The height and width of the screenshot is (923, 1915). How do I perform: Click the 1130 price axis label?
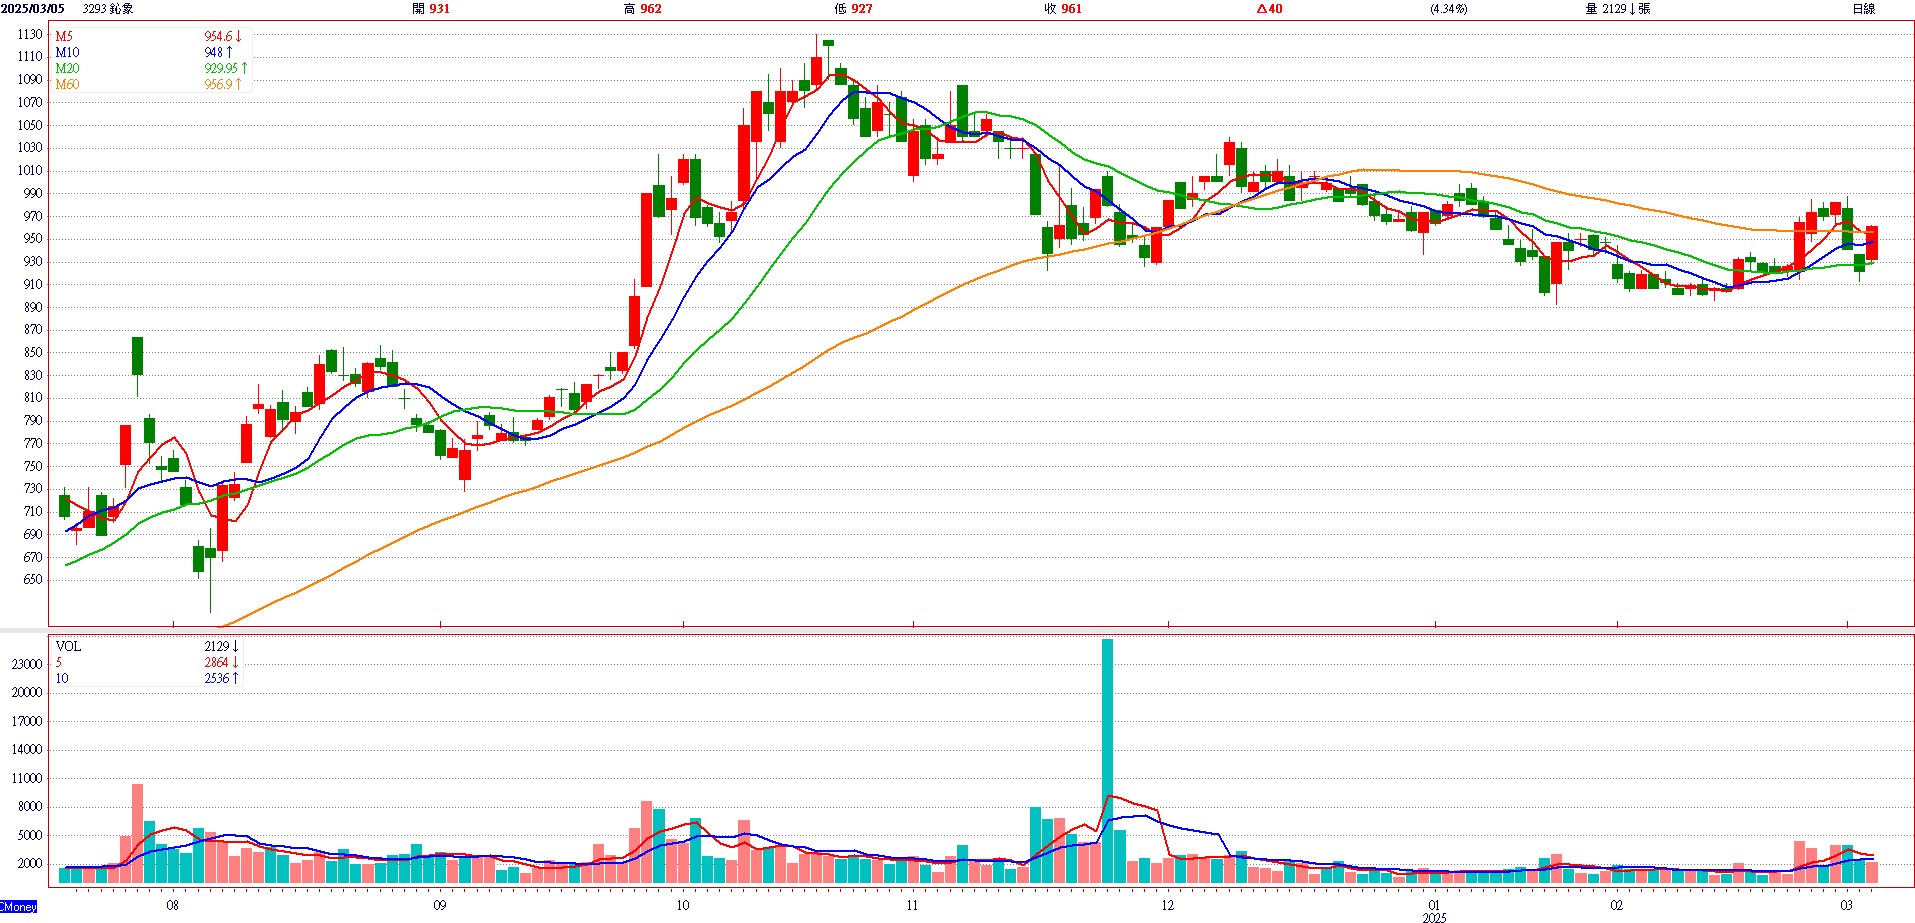coord(30,34)
